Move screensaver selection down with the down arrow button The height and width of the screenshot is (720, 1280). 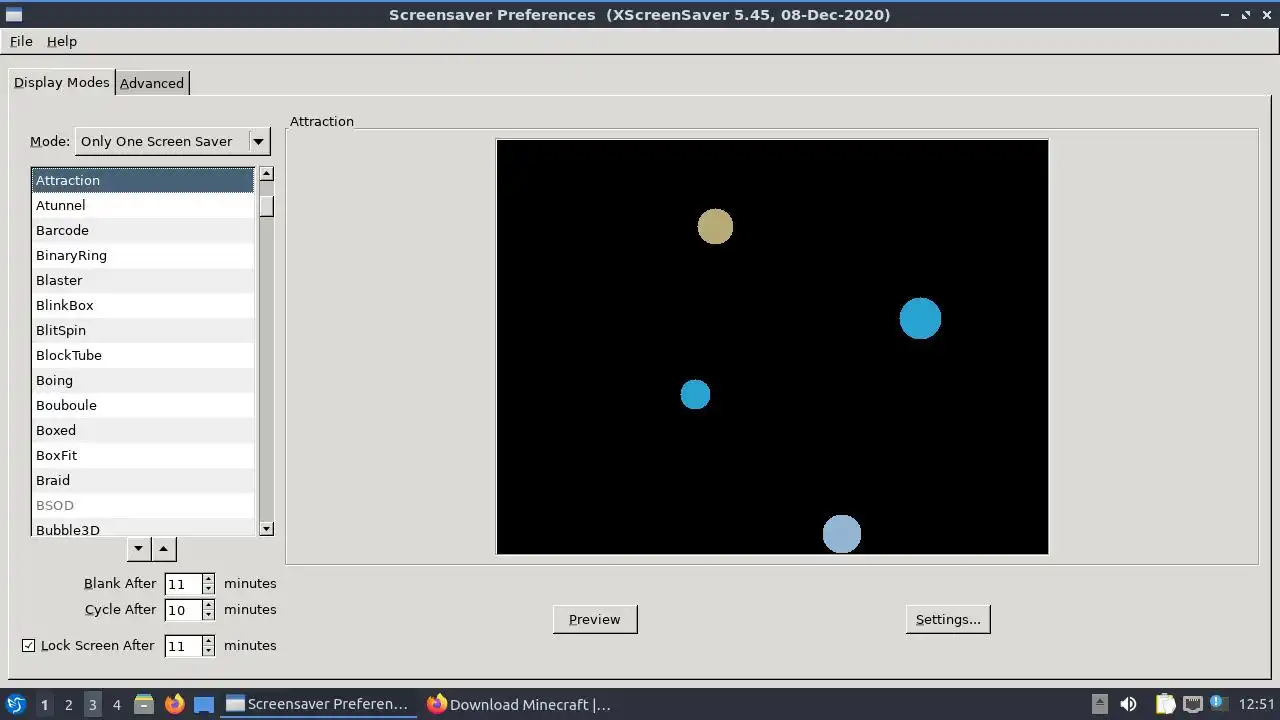tap(139, 548)
